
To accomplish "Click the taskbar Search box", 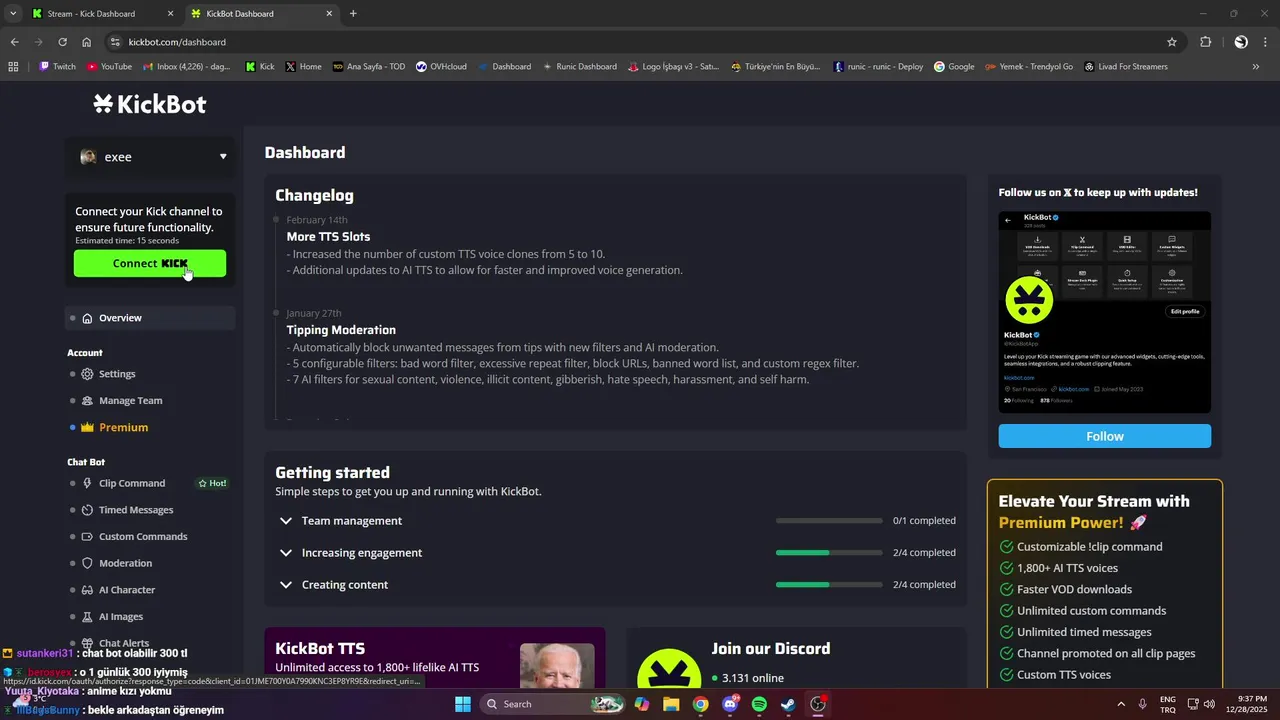I will (552, 704).
